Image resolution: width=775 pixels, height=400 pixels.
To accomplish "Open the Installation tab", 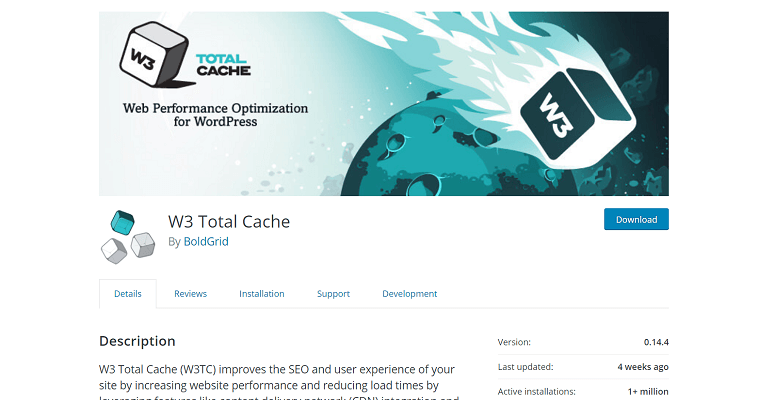I will (x=261, y=294).
